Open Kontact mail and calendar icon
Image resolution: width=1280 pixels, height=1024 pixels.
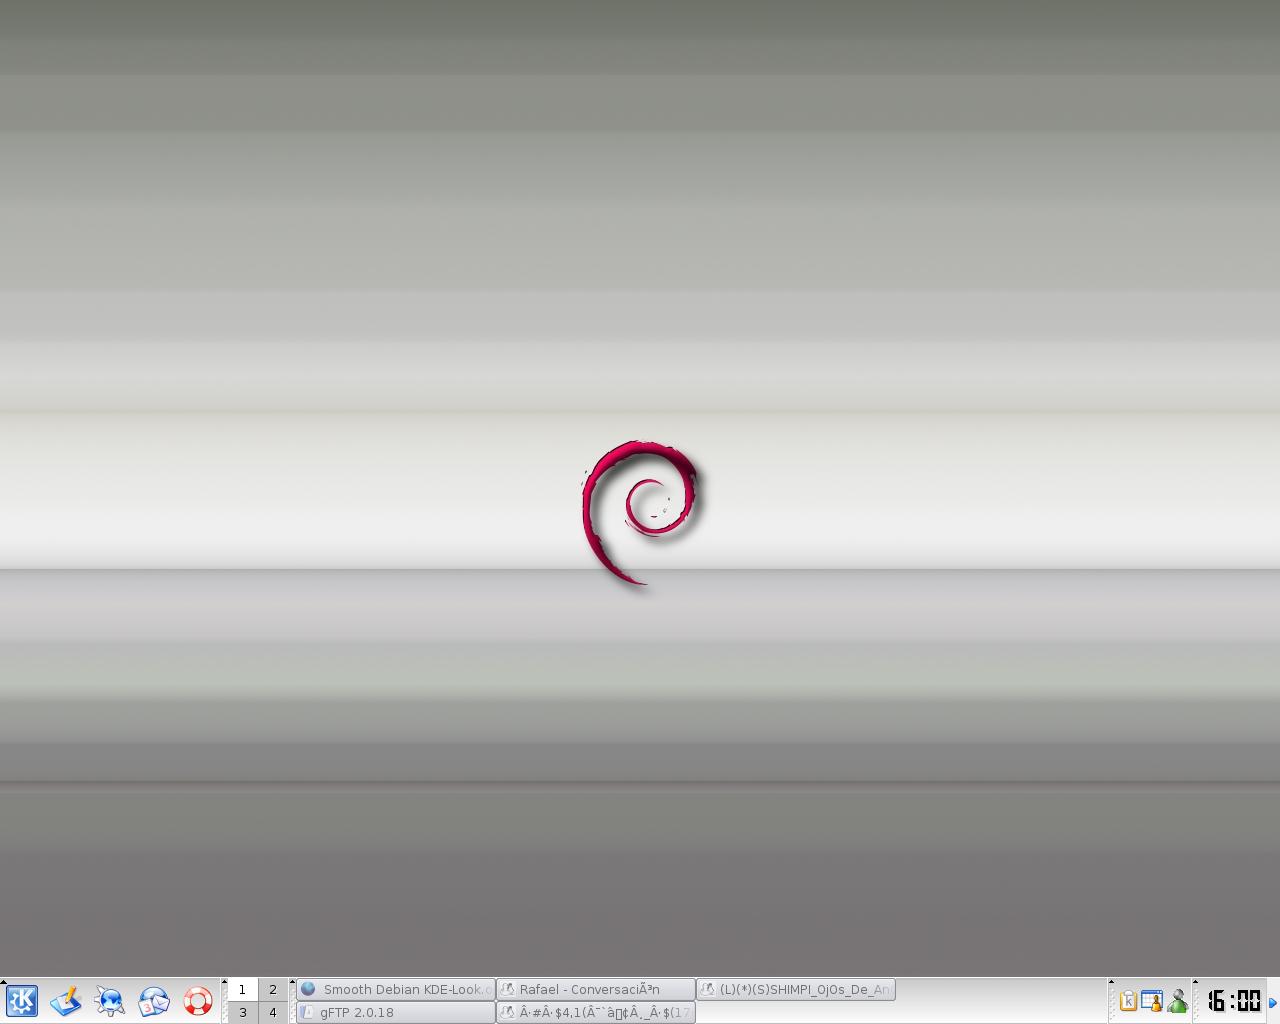(x=154, y=1001)
